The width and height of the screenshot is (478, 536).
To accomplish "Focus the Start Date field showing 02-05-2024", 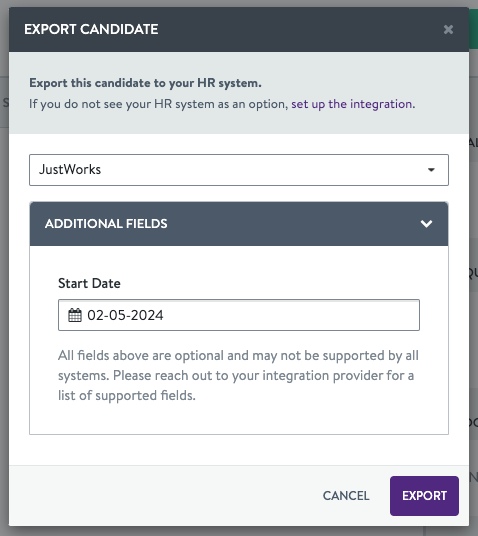I will coord(239,315).
